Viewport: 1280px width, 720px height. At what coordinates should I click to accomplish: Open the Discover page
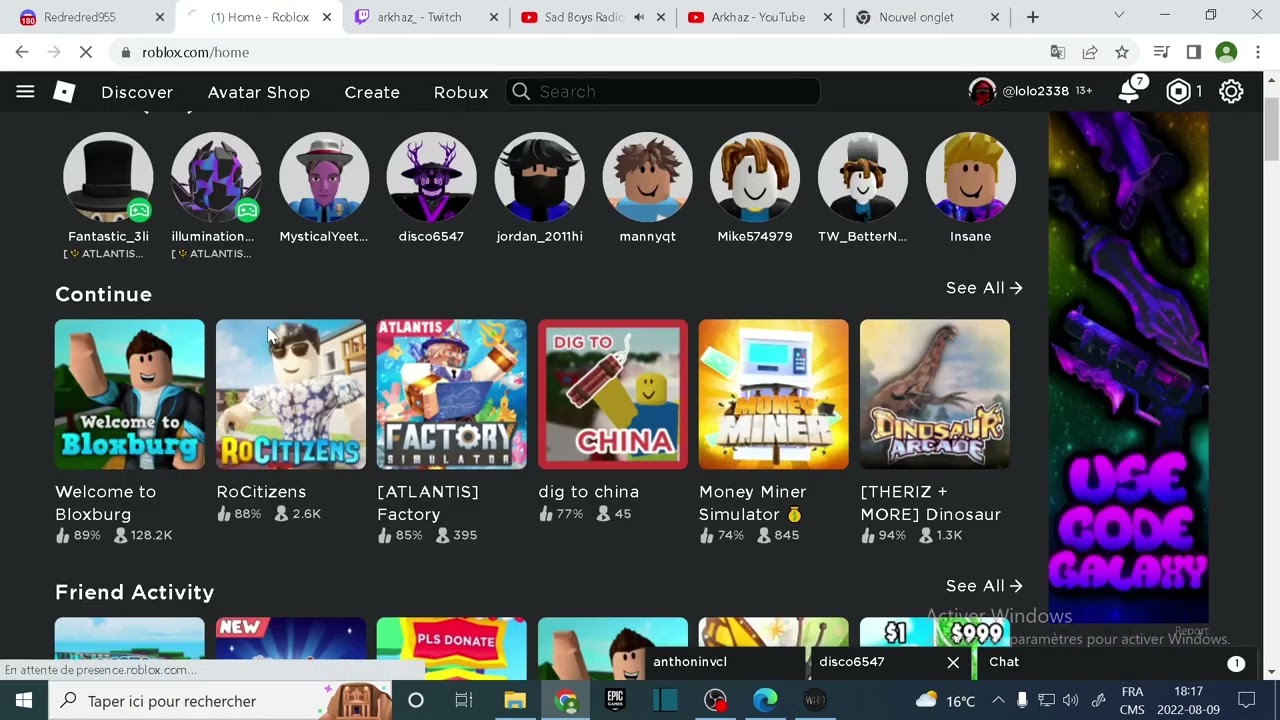tap(137, 92)
